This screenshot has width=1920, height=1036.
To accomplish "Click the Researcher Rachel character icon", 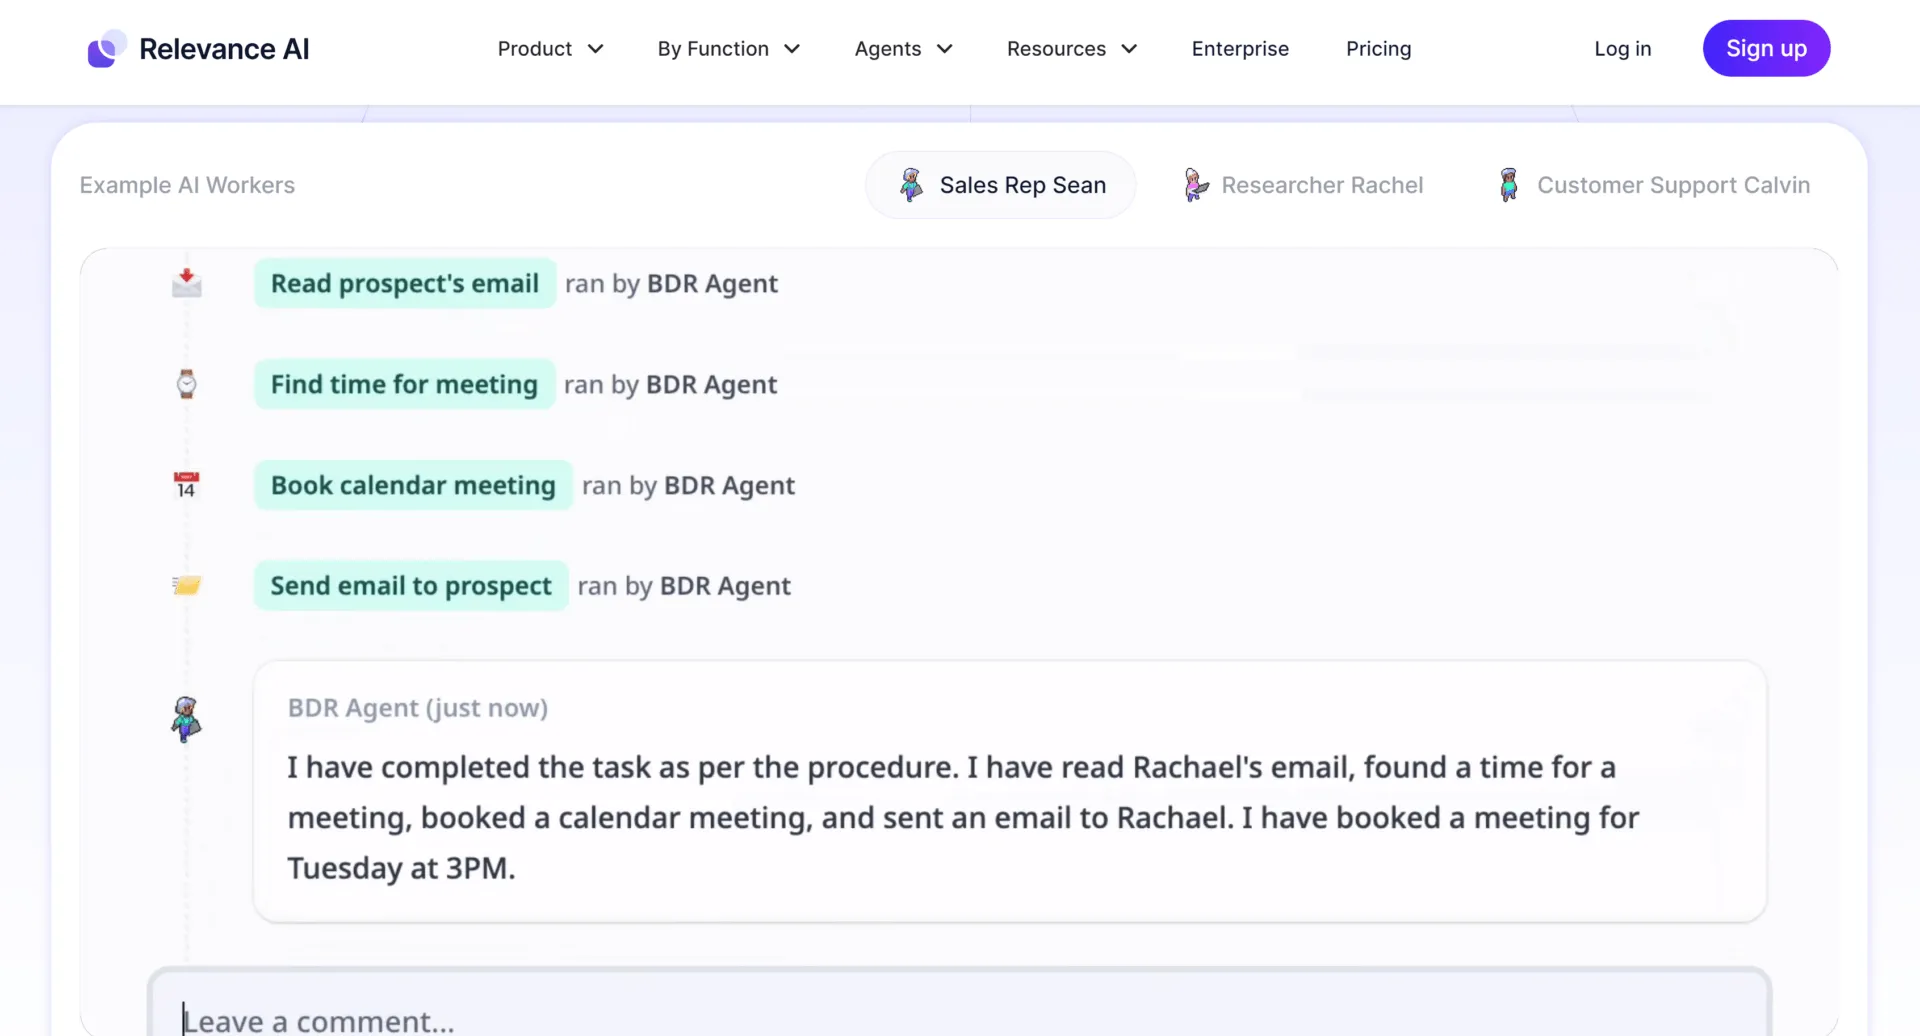I will point(1195,185).
